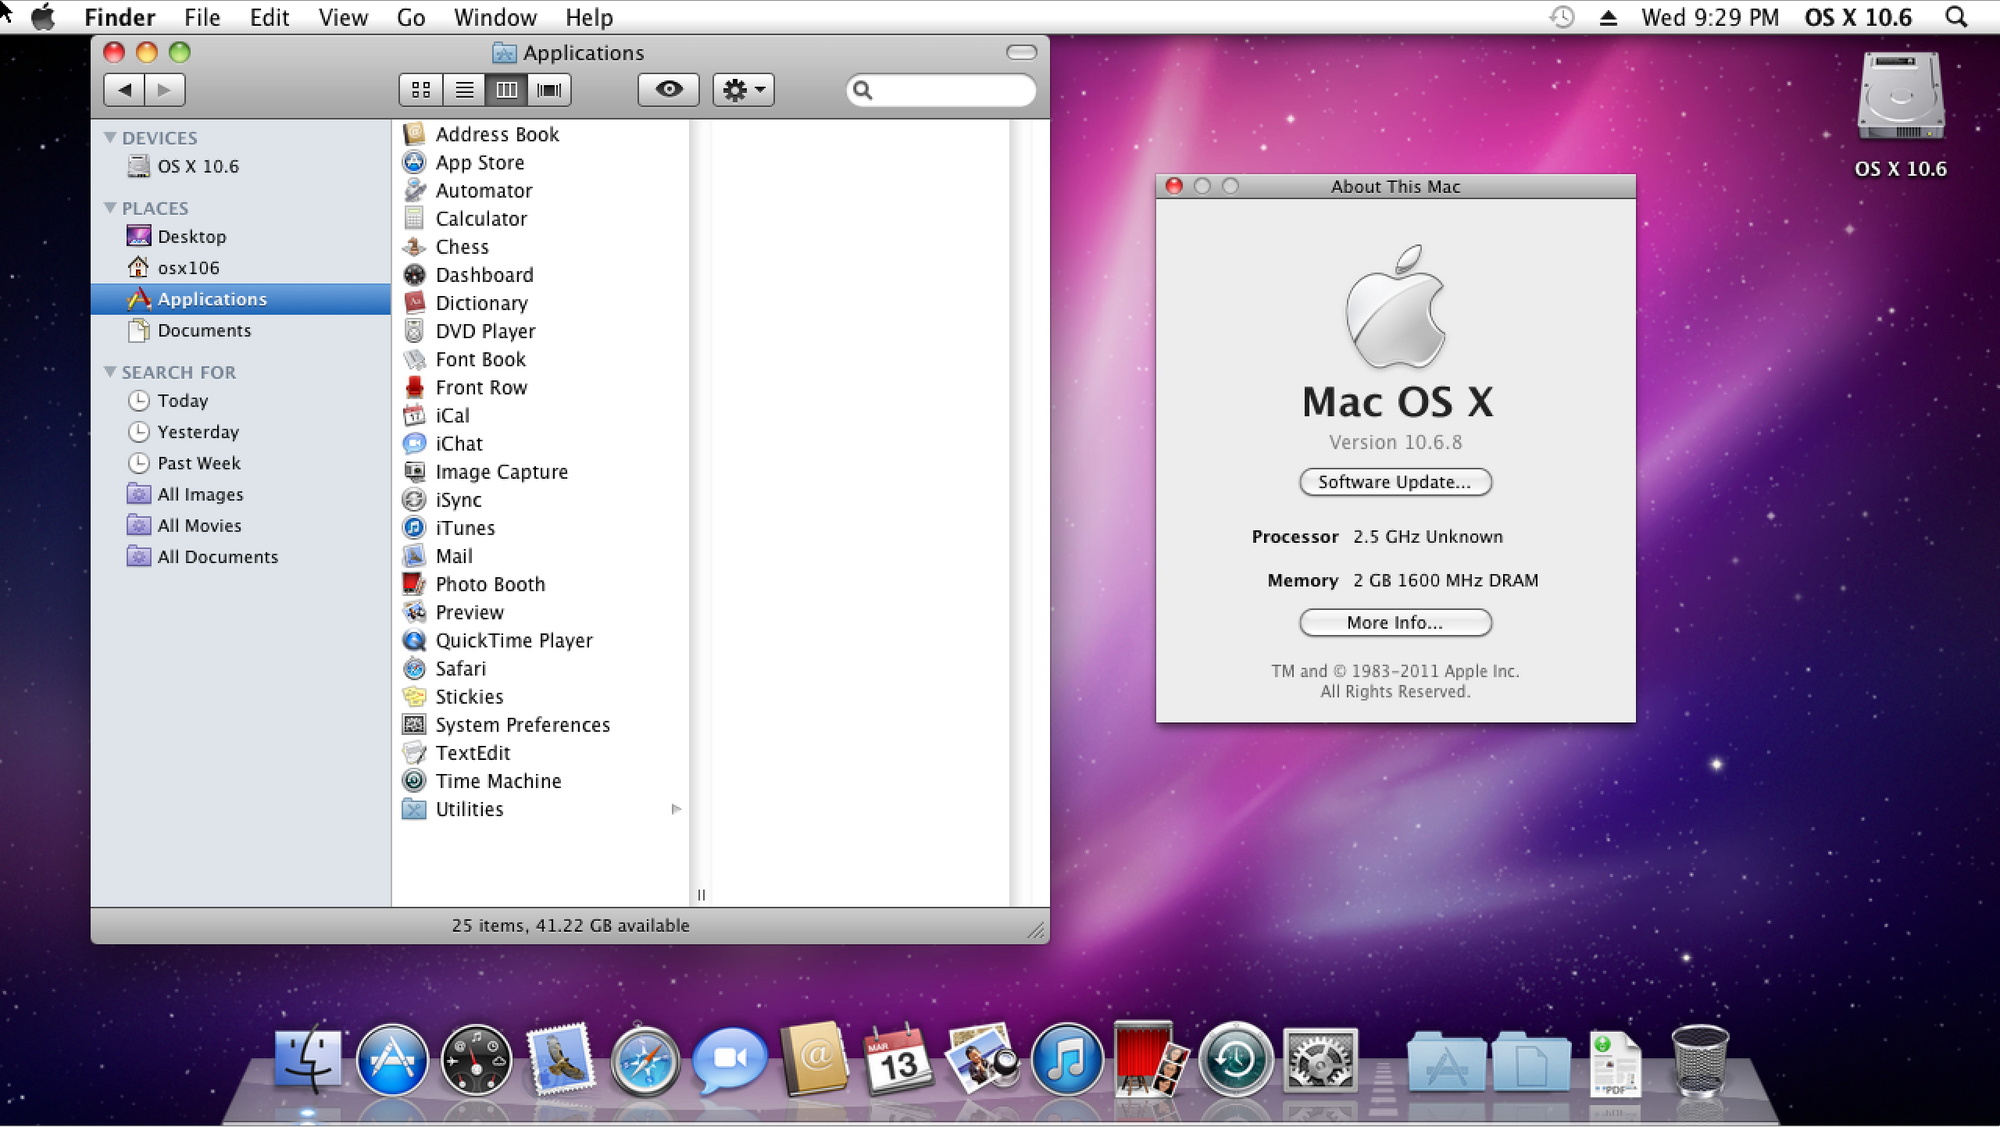
Task: Launch Image Capture application
Action: (503, 471)
